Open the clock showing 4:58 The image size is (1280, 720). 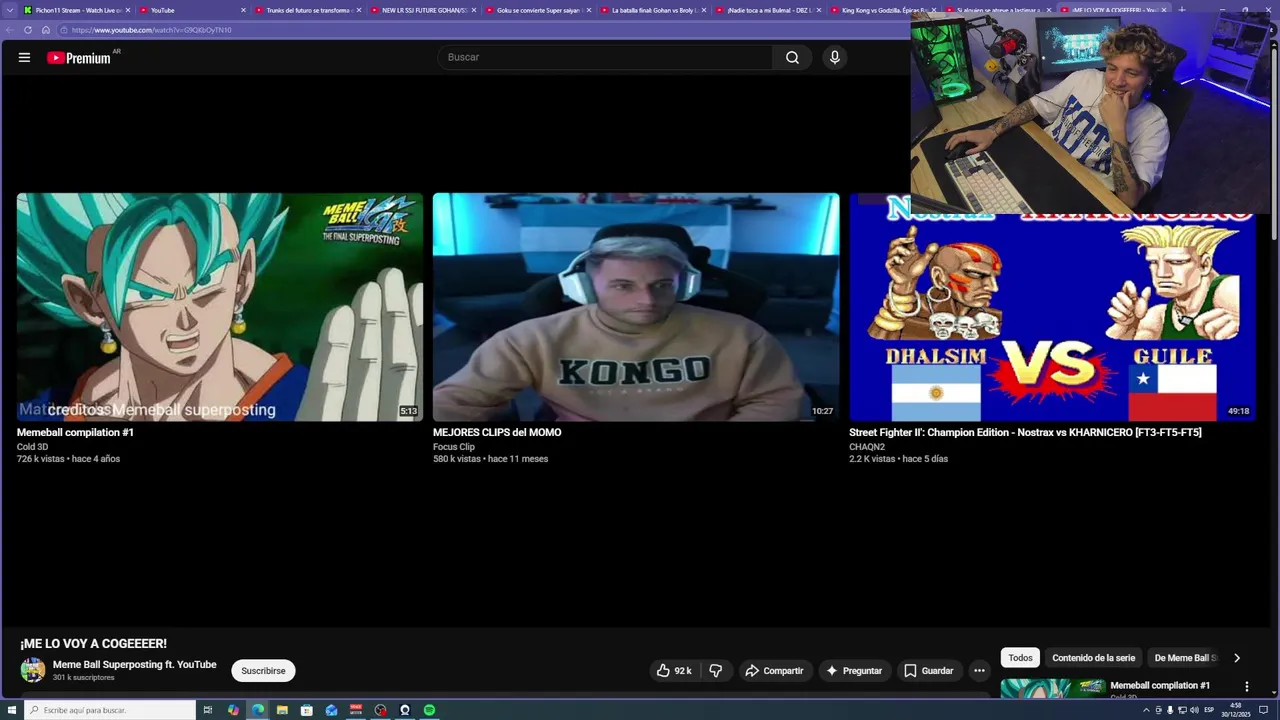pos(1236,710)
